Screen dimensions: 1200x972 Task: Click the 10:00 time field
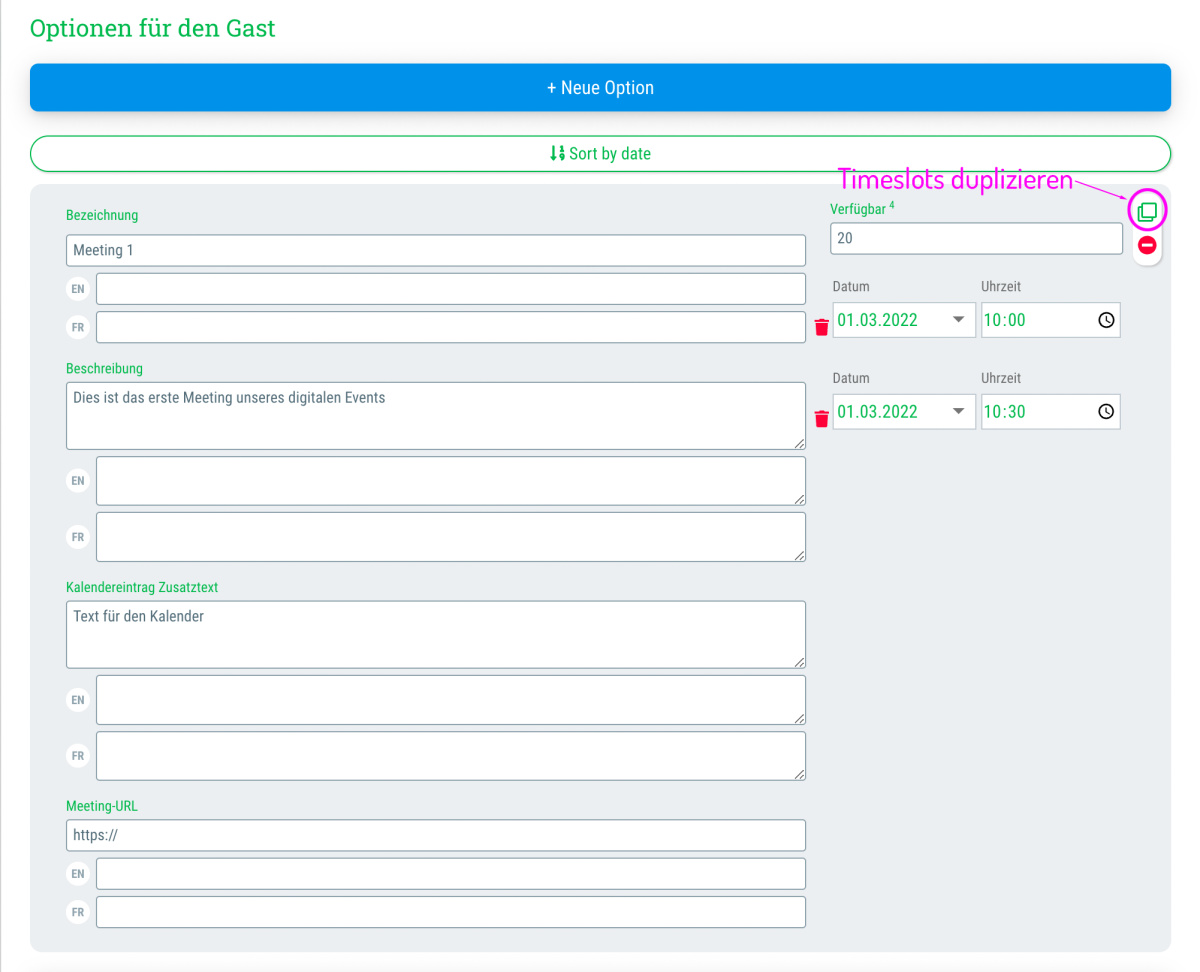(x=1050, y=320)
